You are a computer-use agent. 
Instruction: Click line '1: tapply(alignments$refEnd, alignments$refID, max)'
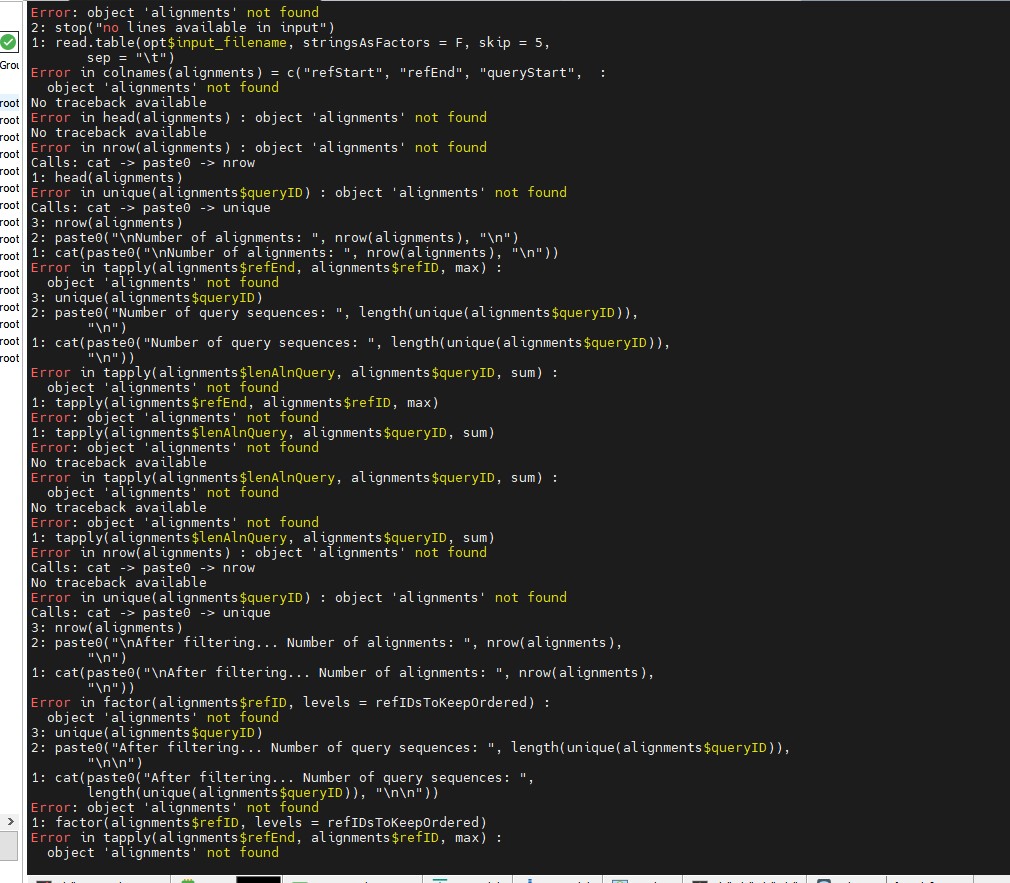coord(235,403)
